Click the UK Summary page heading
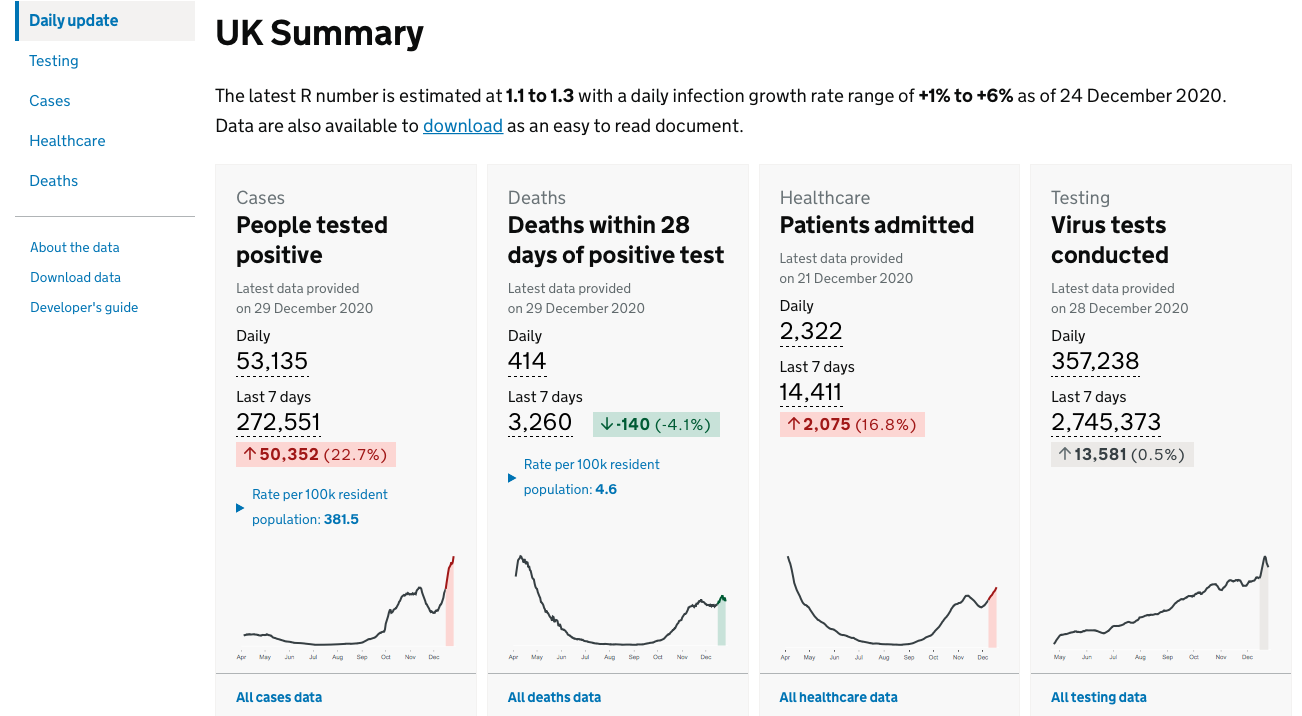1302x716 pixels. pos(320,33)
